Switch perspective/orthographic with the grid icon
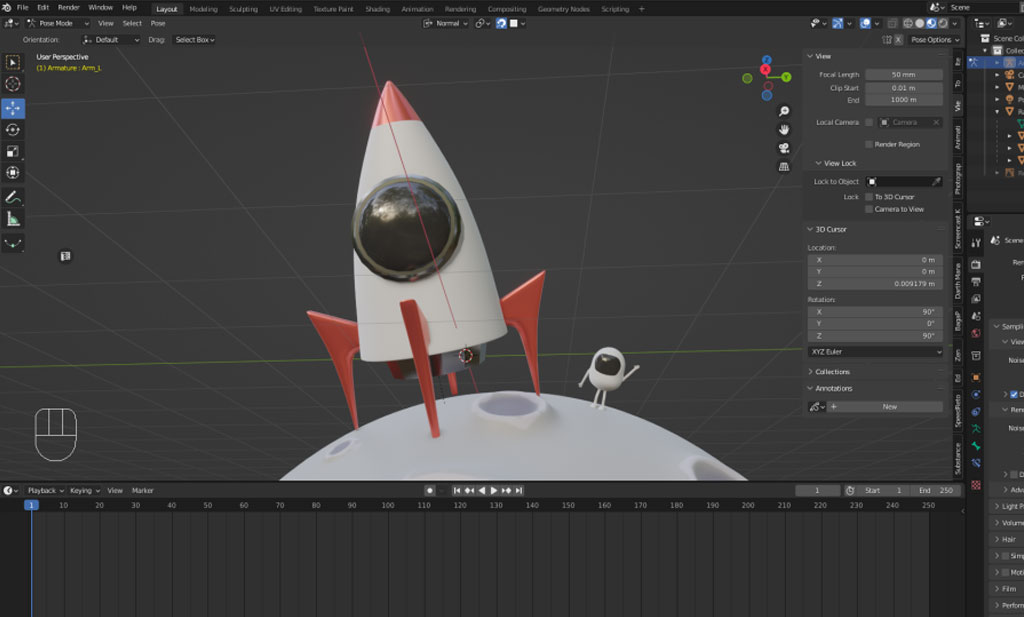This screenshot has width=1024, height=617. click(x=784, y=166)
